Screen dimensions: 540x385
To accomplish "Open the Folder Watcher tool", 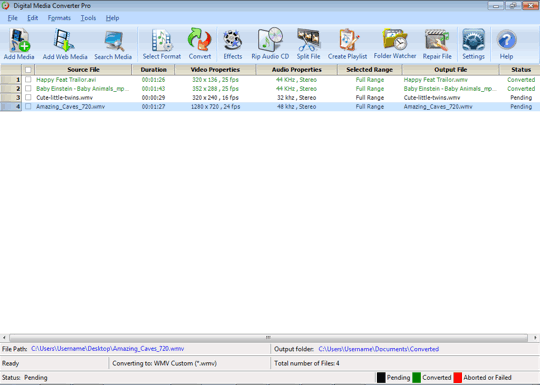I will (x=395, y=44).
